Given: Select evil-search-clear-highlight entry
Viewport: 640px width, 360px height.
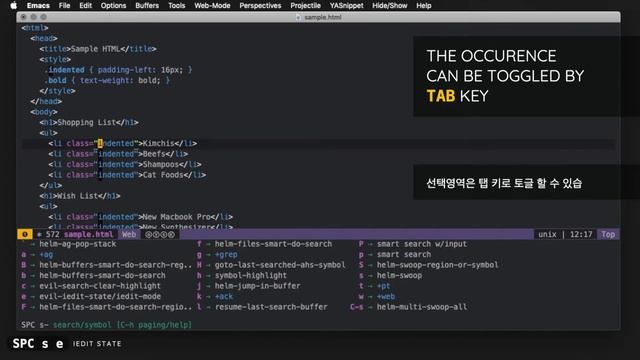Looking at the screenshot, I should [x=100, y=286].
